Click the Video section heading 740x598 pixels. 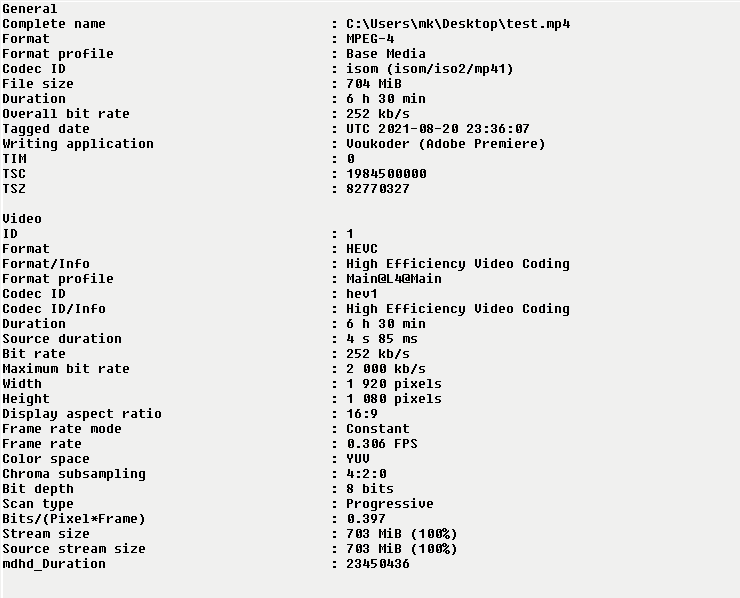tap(22, 219)
